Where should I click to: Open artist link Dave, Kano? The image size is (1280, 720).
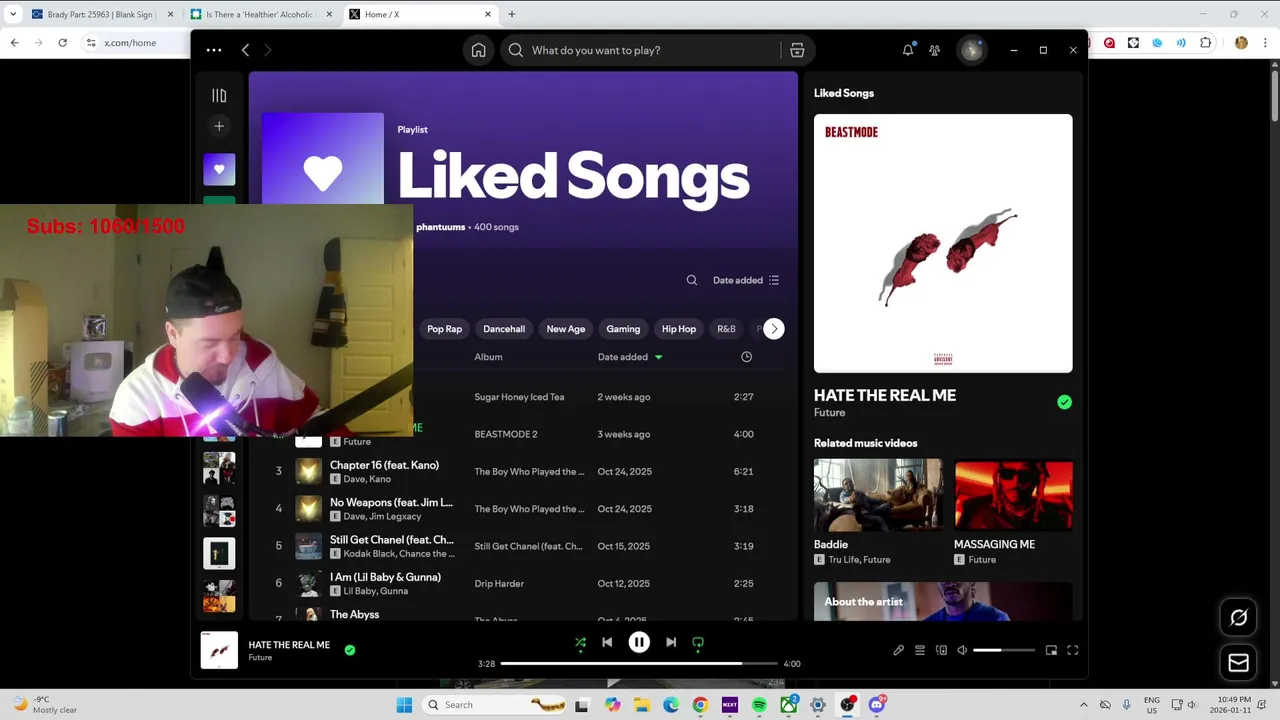367,479
